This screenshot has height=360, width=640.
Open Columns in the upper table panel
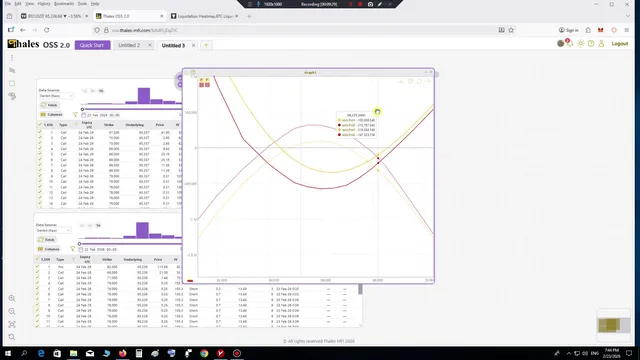(x=51, y=115)
